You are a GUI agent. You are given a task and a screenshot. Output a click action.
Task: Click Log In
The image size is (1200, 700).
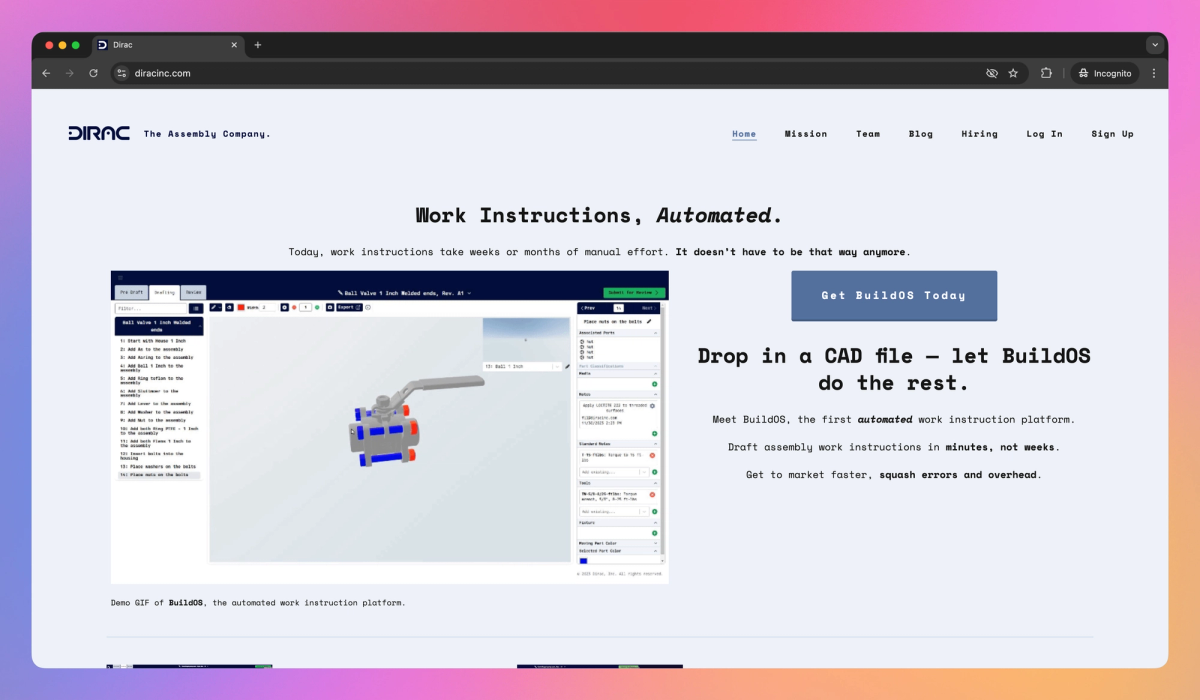[x=1045, y=134]
